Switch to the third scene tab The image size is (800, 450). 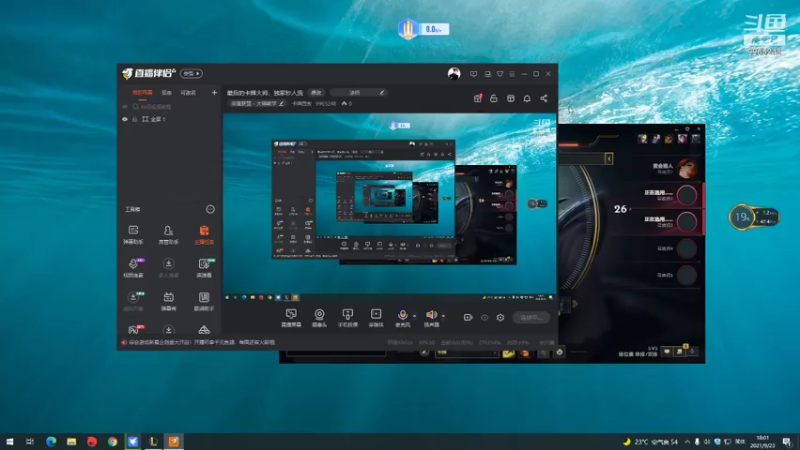(x=188, y=92)
